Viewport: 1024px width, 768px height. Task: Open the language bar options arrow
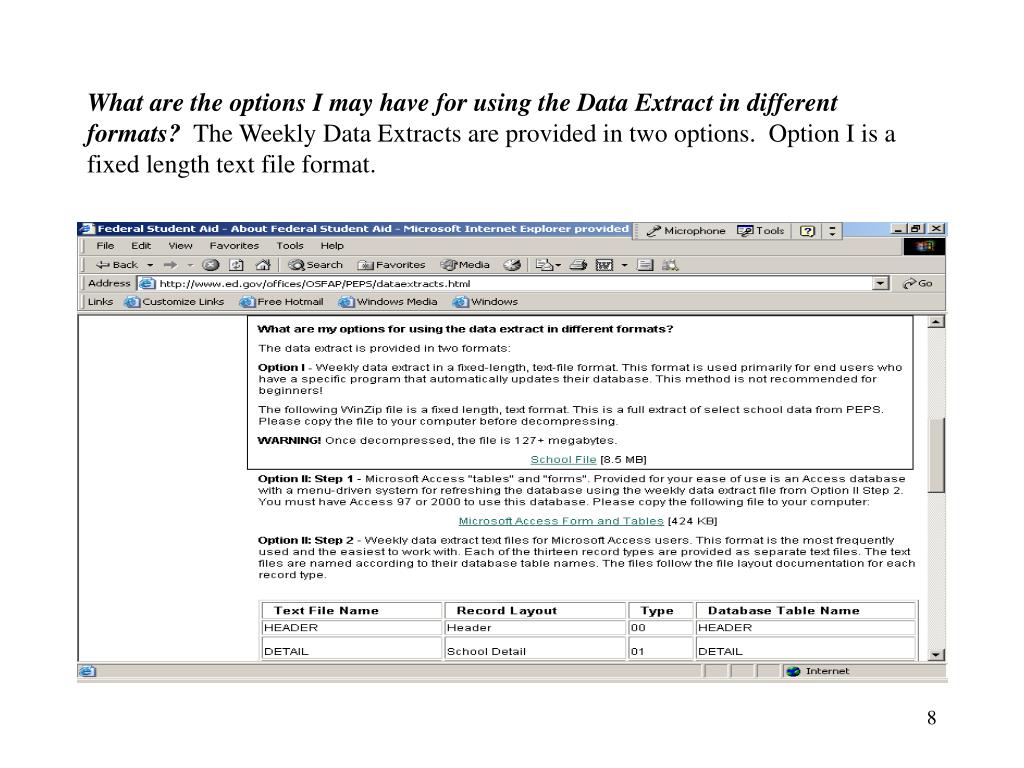[832, 231]
